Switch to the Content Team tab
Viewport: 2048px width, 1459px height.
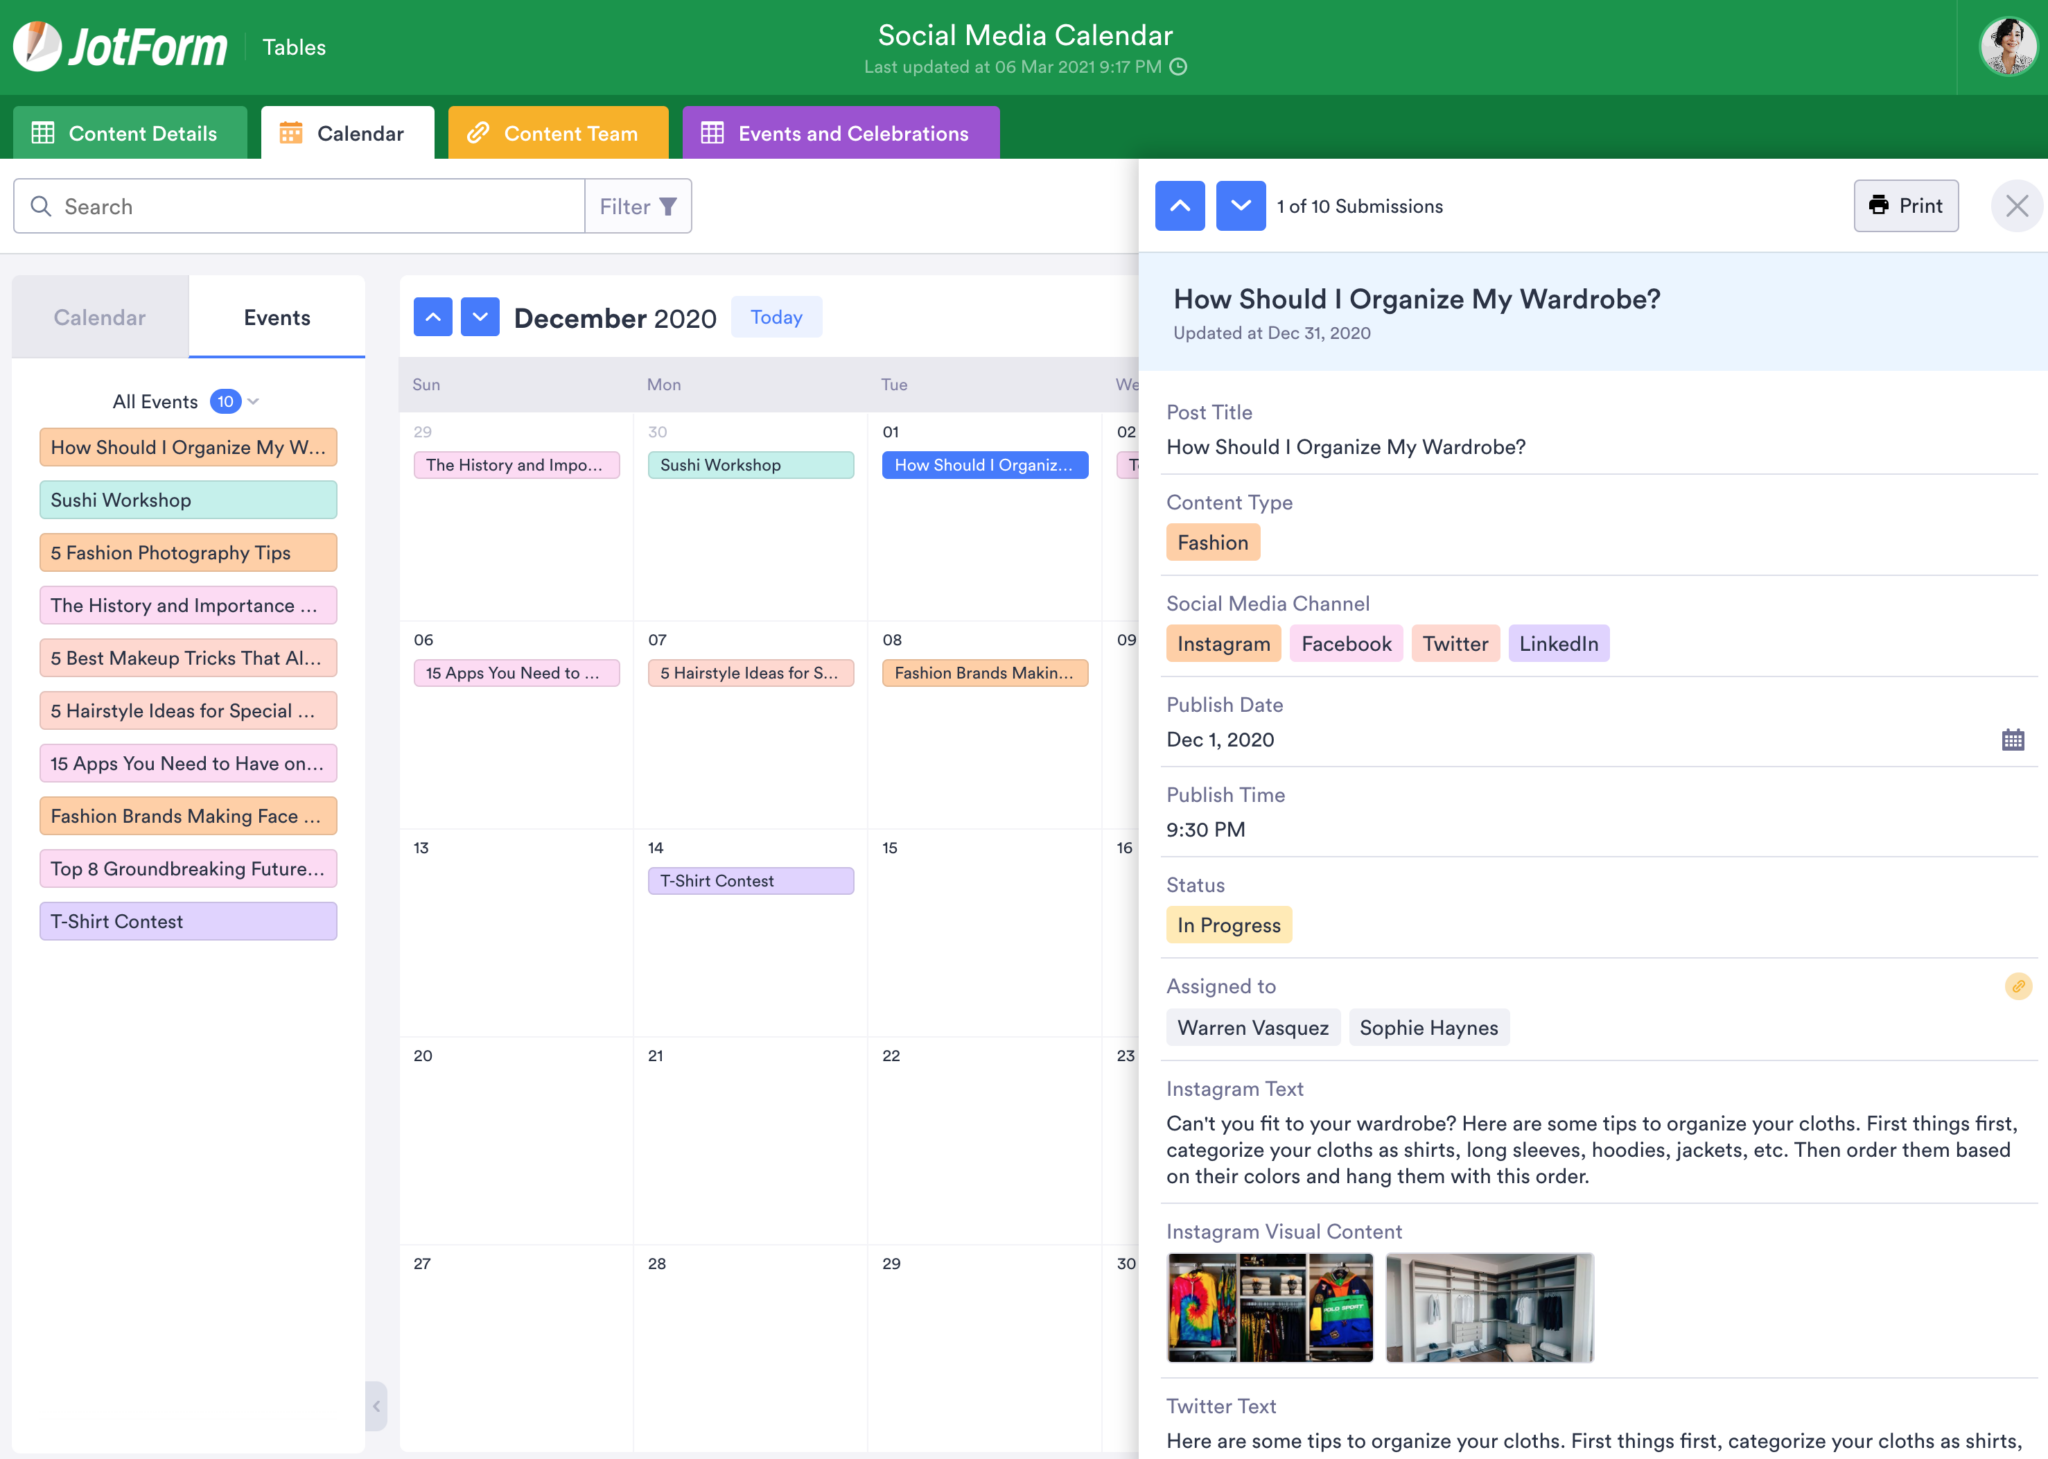558,133
